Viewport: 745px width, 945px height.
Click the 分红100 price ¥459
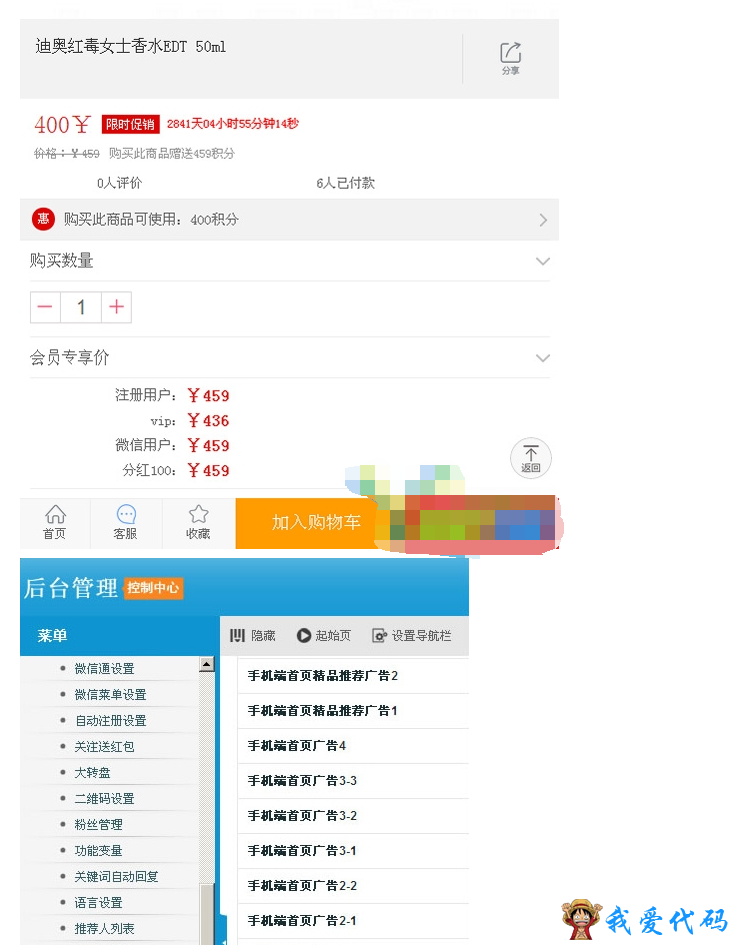[208, 470]
